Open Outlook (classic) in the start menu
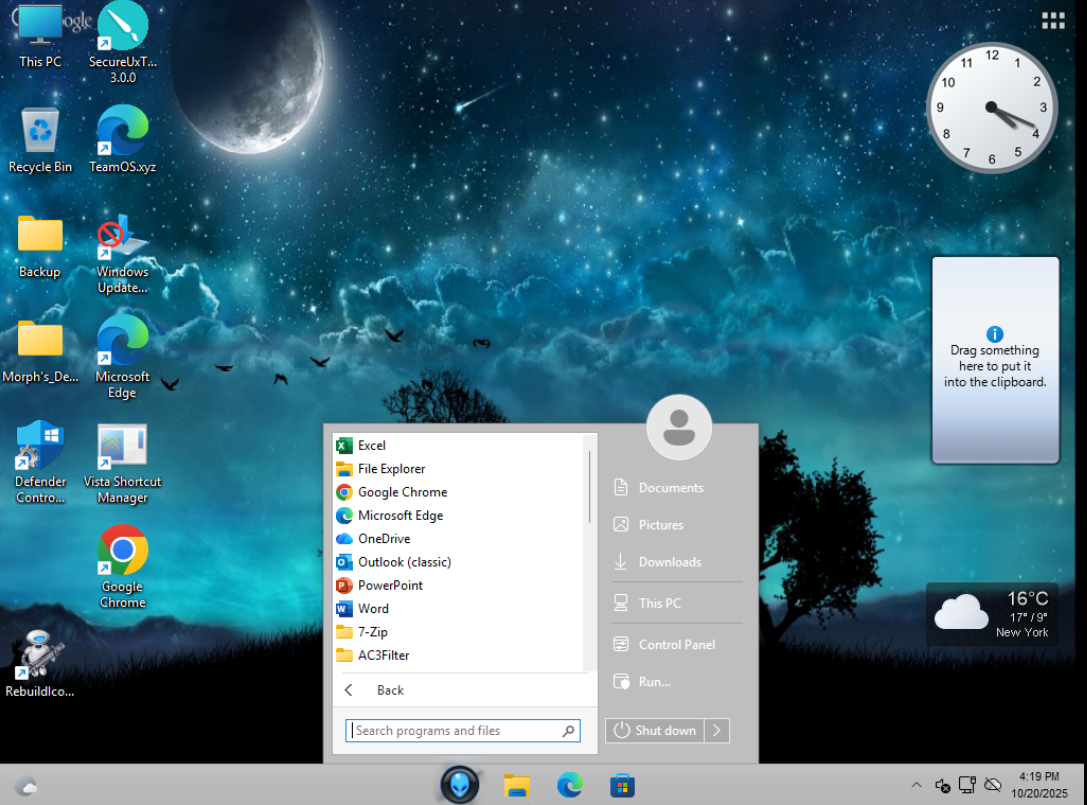 403,562
